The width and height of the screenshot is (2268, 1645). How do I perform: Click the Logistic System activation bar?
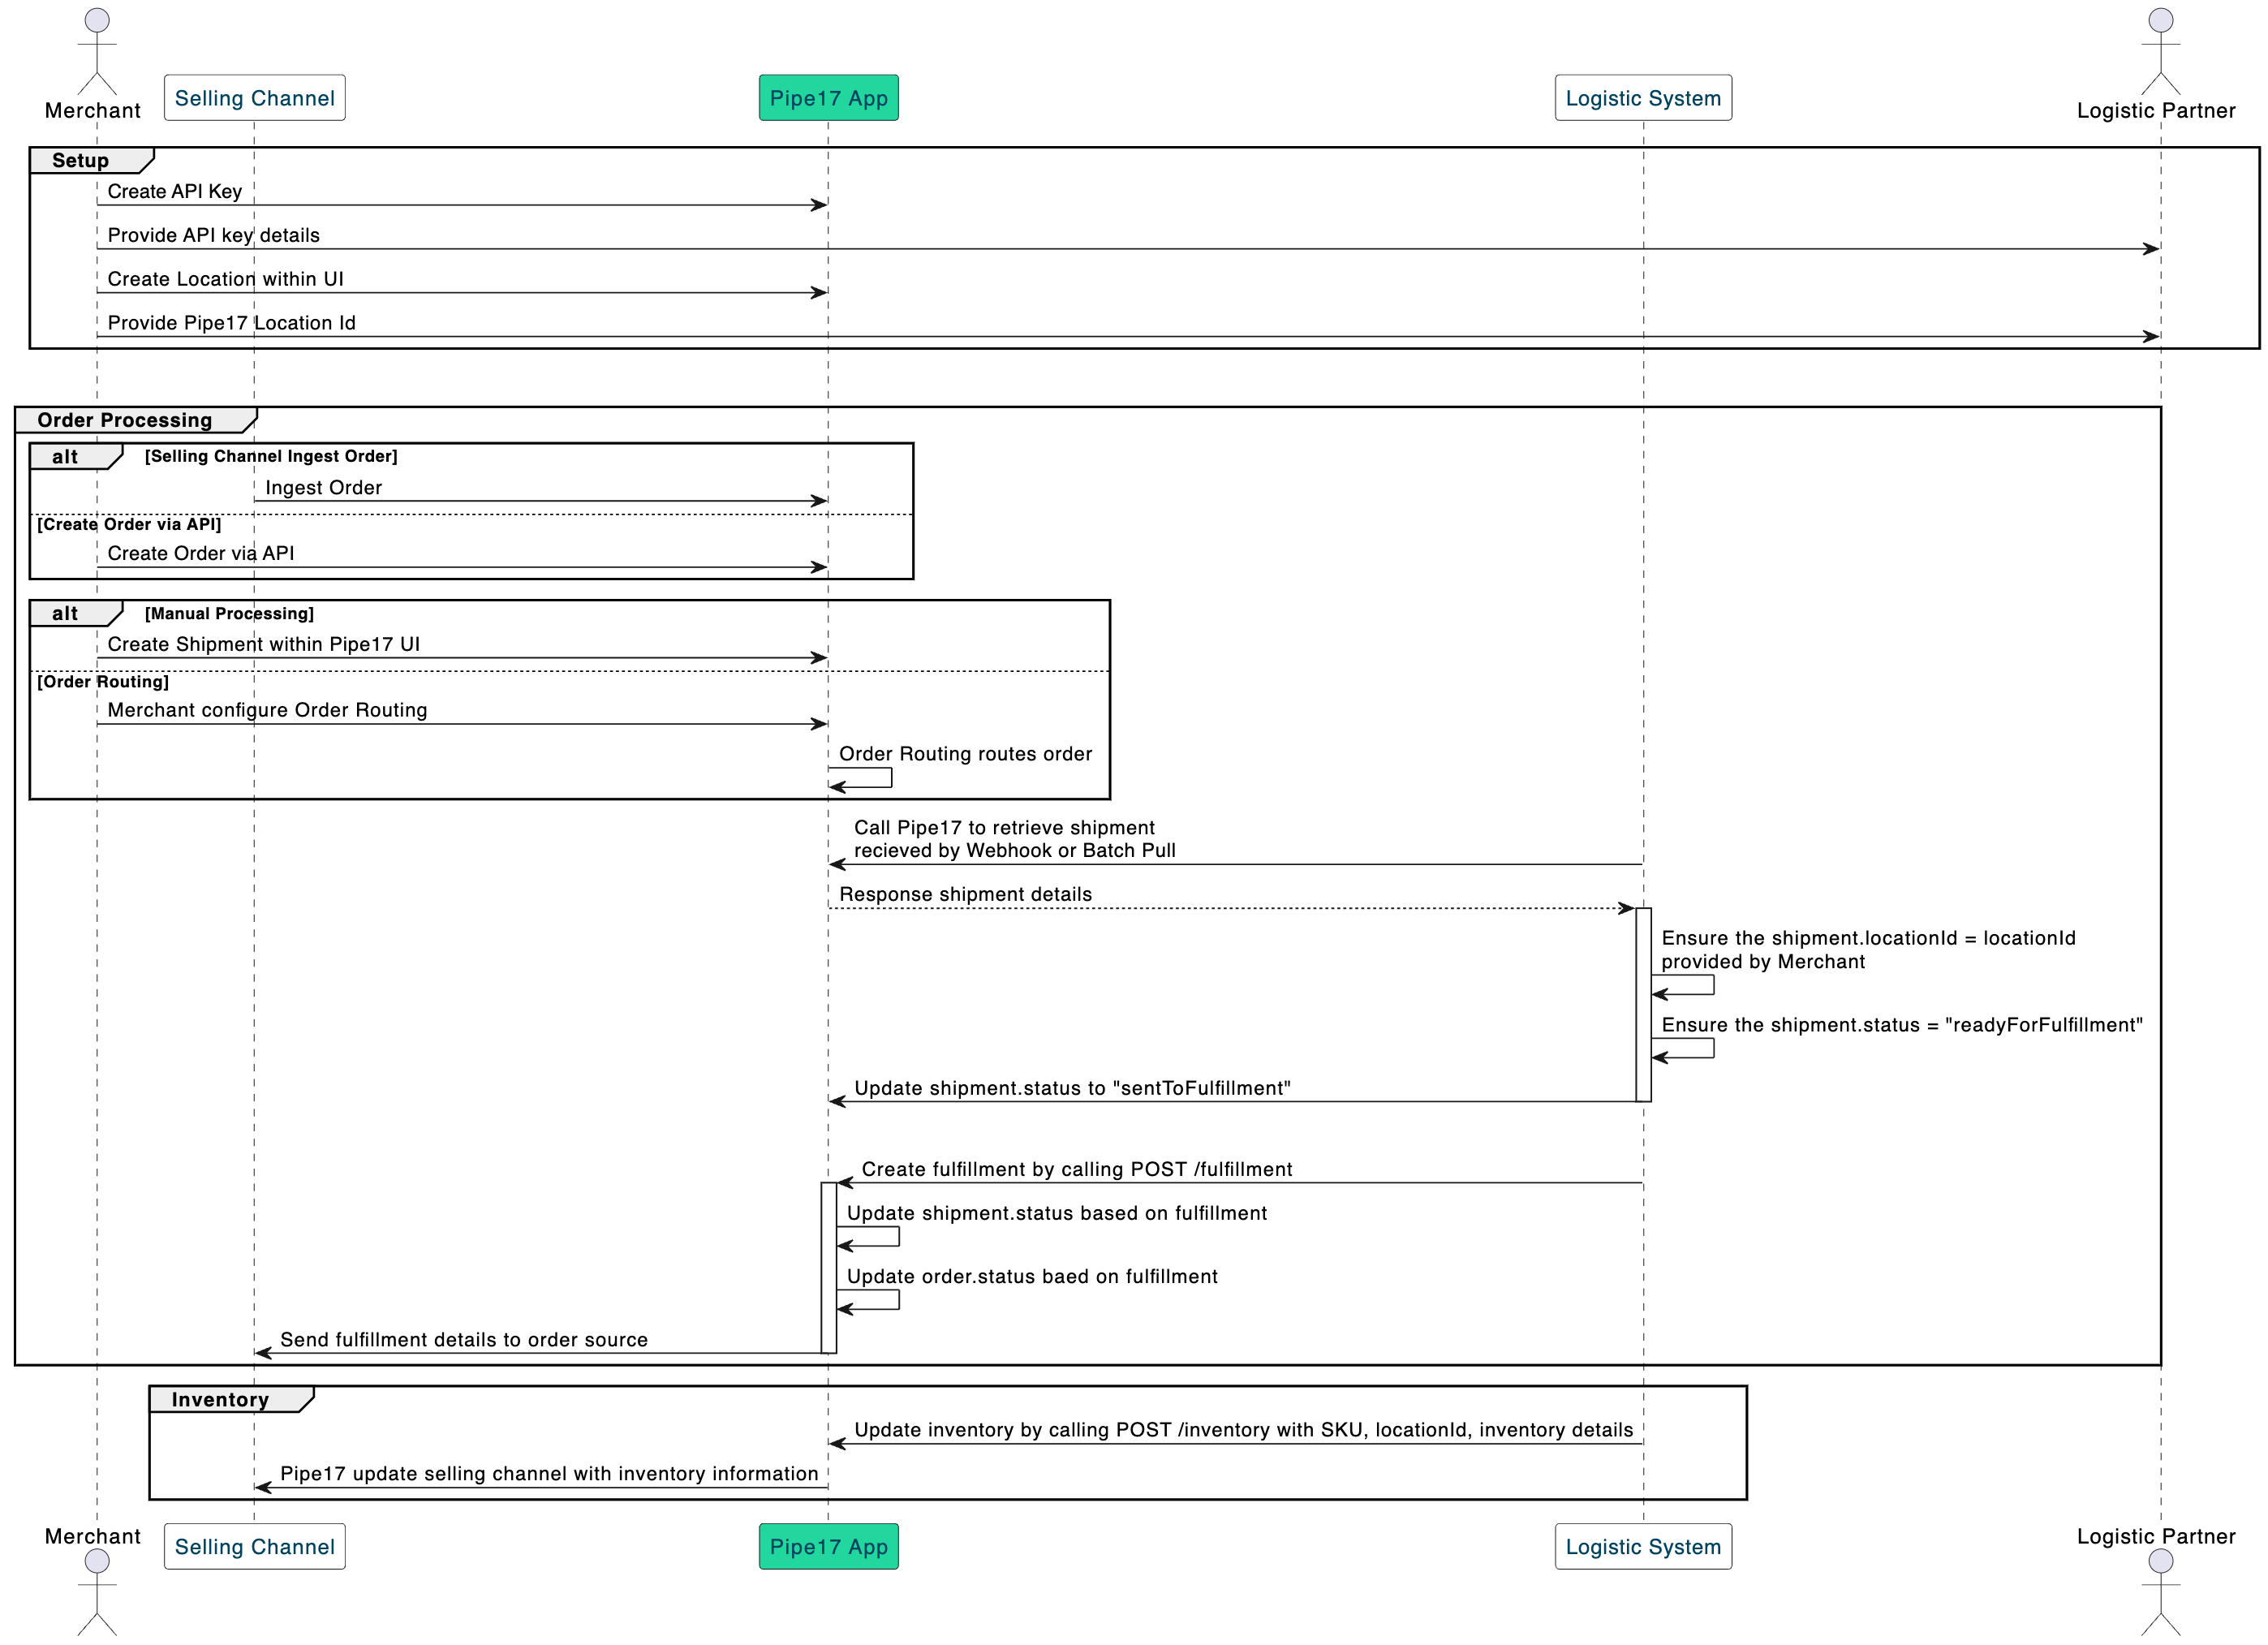(1643, 1004)
